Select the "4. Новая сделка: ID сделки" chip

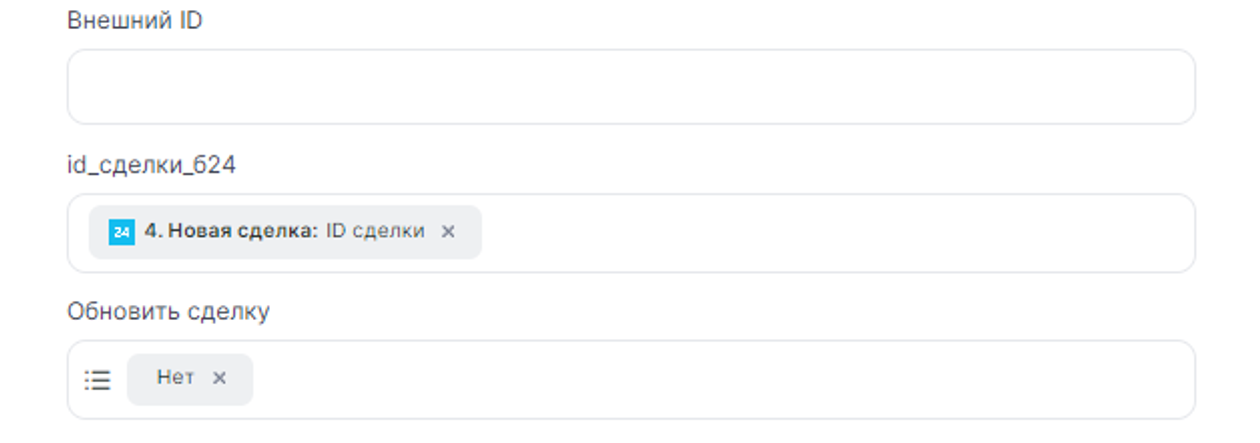pos(285,232)
